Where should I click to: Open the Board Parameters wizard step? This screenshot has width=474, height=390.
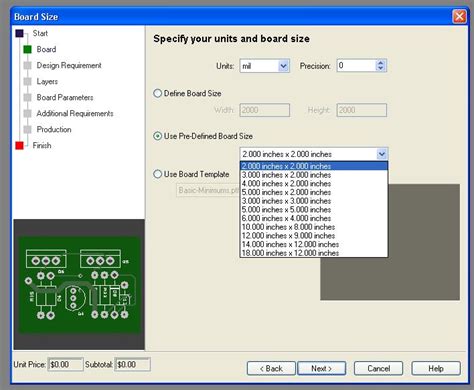[65, 97]
